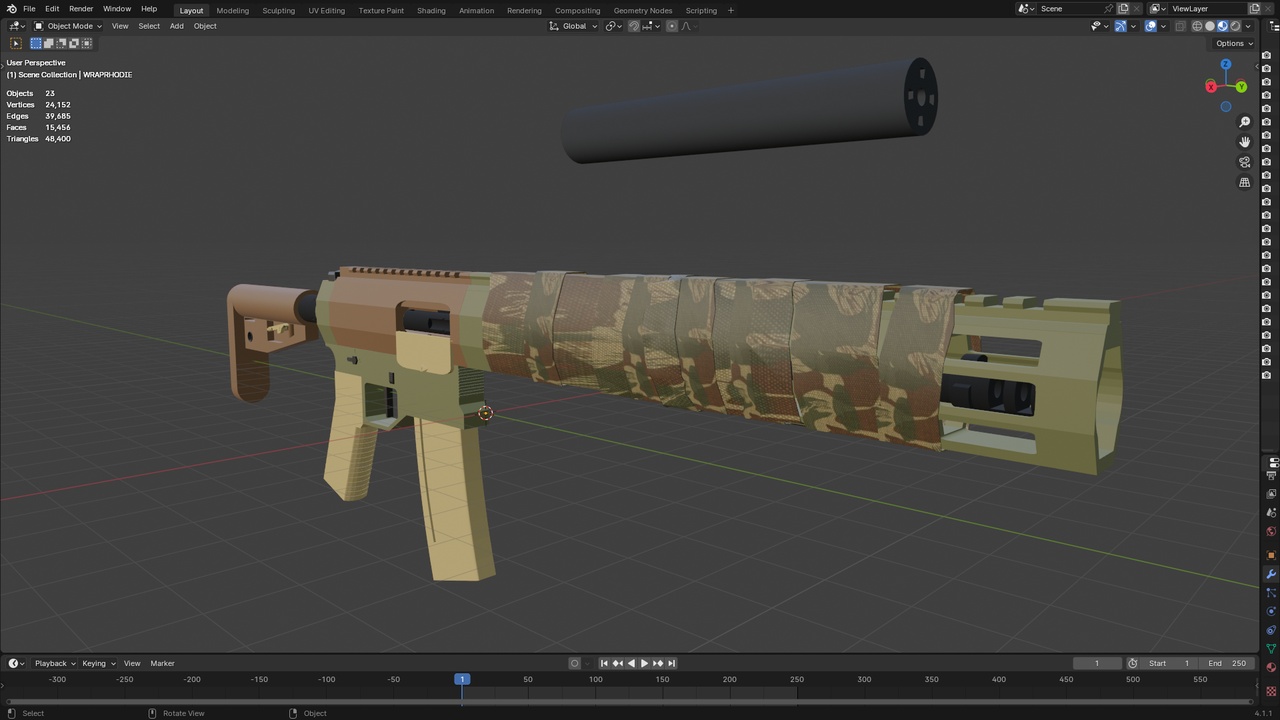Click the green Y axis on gizmo

[x=1241, y=87]
